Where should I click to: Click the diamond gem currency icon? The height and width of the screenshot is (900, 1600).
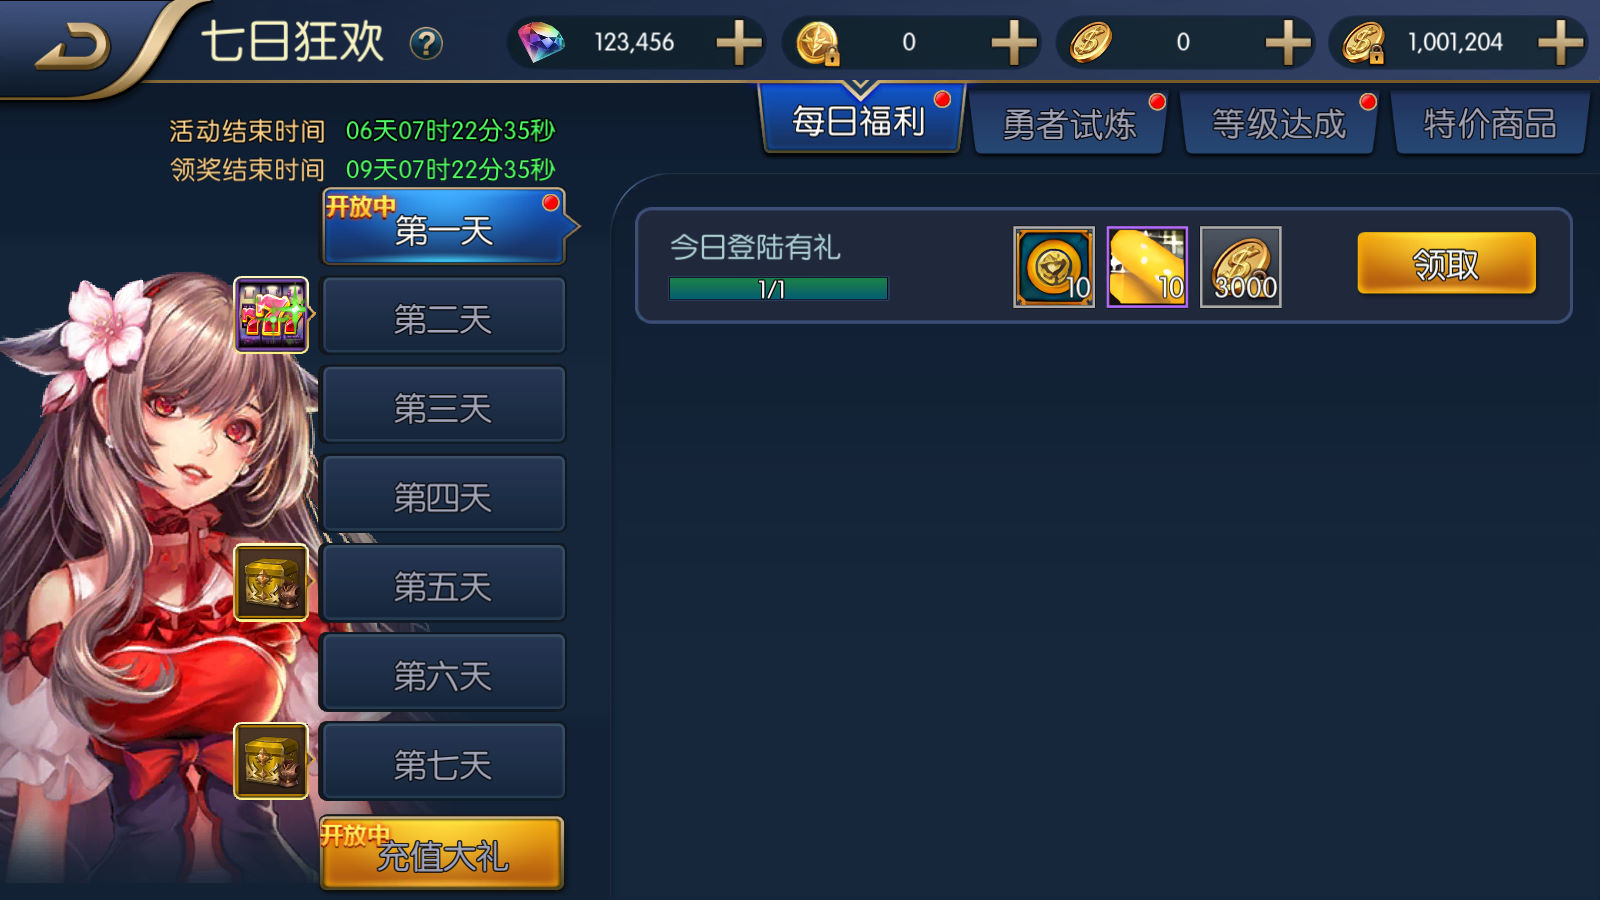541,43
